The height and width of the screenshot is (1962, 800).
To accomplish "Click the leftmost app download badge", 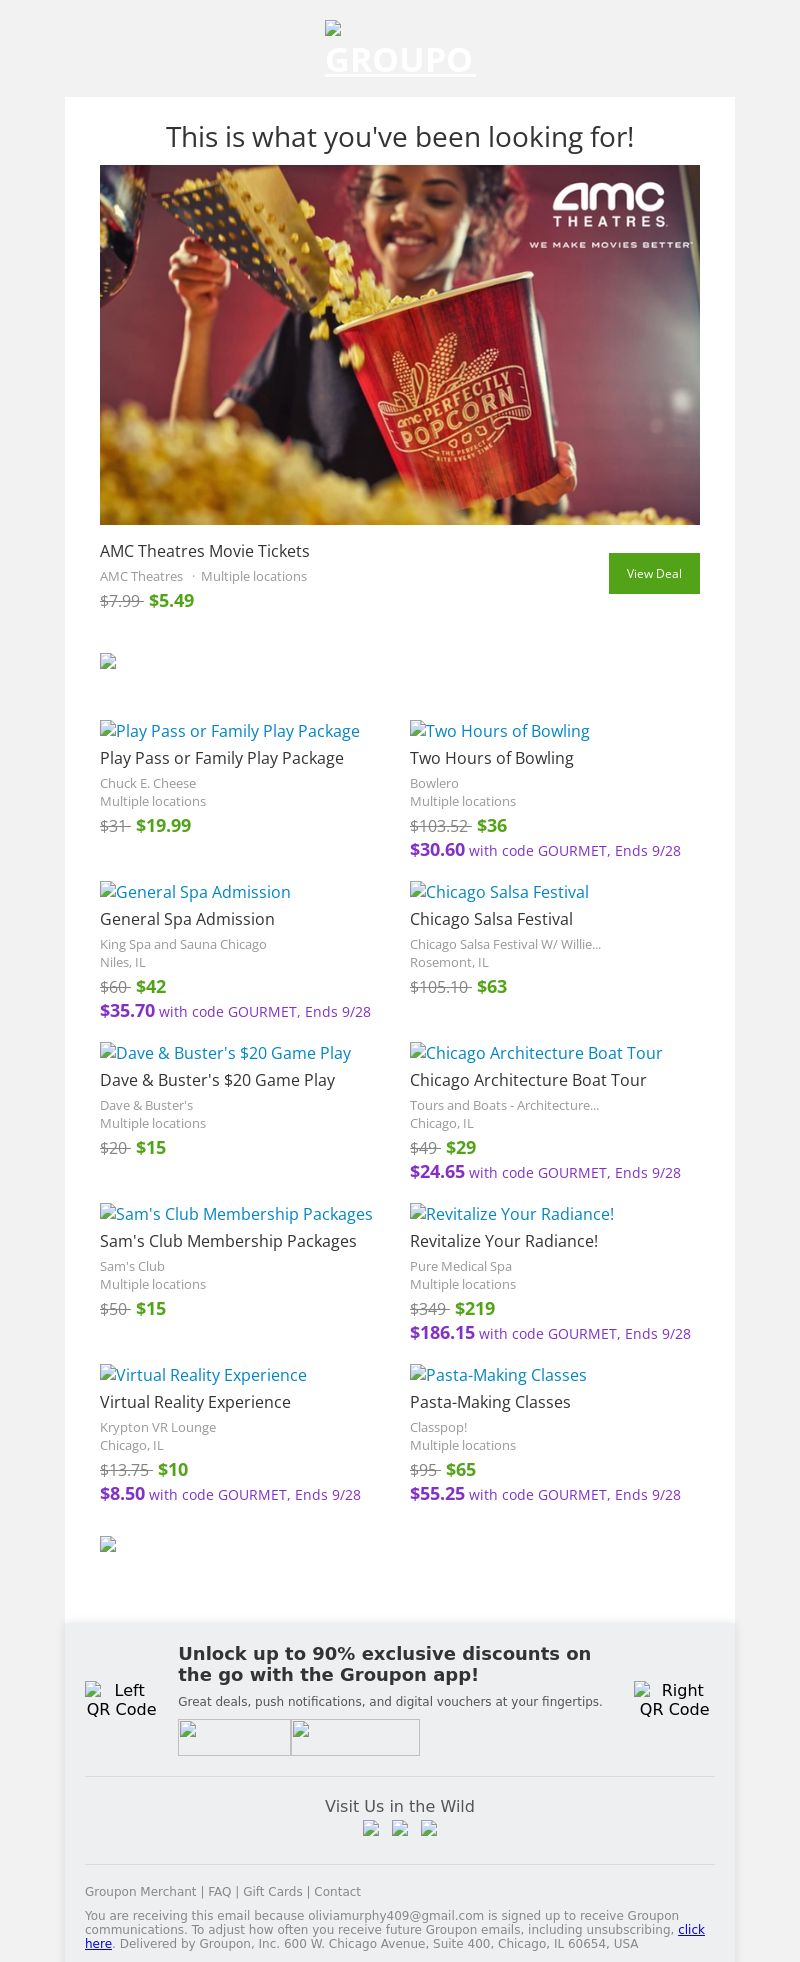I will [x=234, y=1737].
